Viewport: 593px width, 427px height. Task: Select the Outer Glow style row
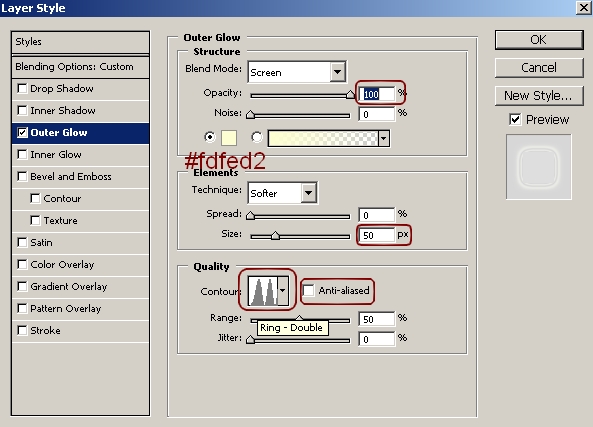80,133
